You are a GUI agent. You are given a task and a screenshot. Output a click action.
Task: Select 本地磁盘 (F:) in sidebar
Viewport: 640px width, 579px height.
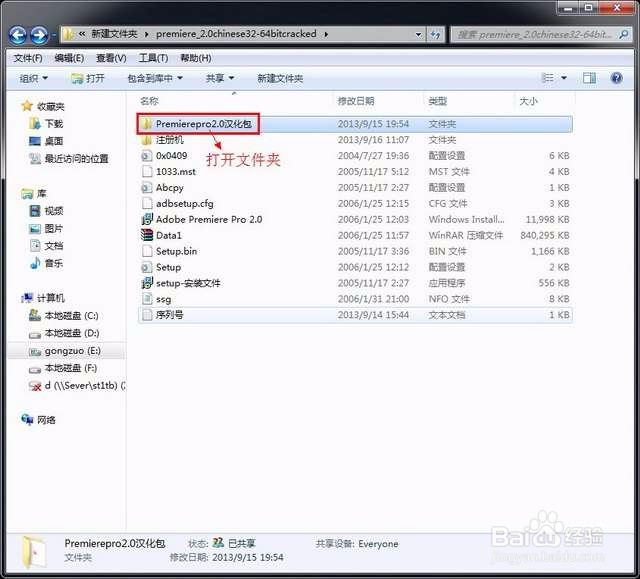pos(71,368)
